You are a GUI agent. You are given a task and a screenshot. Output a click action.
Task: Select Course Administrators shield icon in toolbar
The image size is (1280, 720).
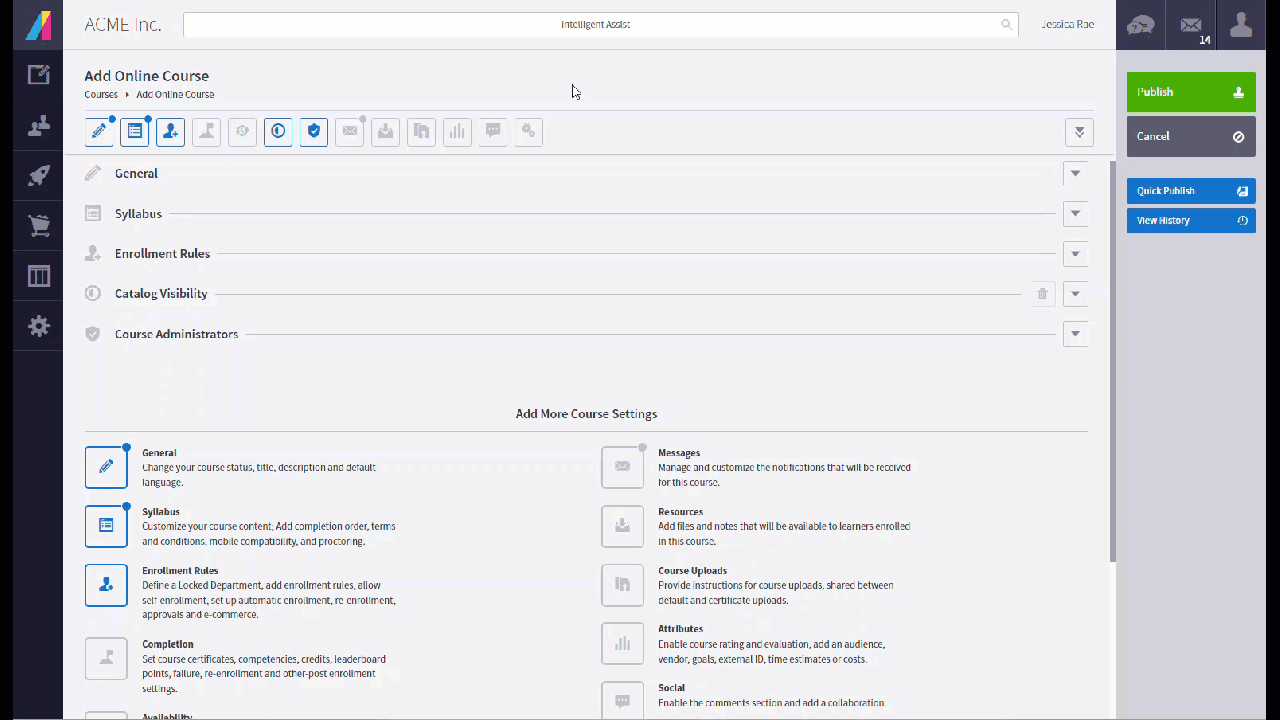coord(314,132)
